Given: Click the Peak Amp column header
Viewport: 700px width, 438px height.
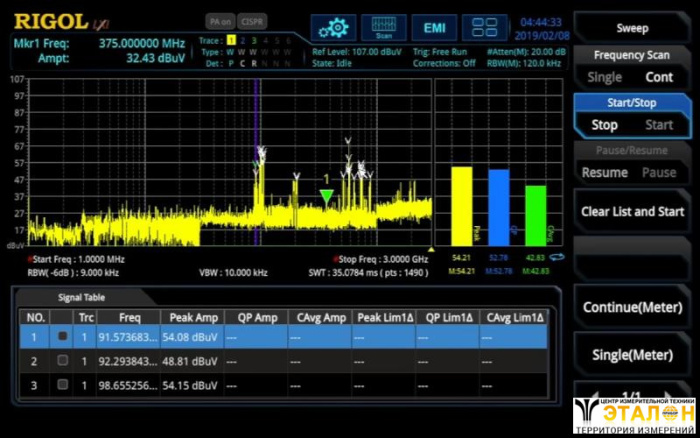Looking at the screenshot, I should [194, 317].
